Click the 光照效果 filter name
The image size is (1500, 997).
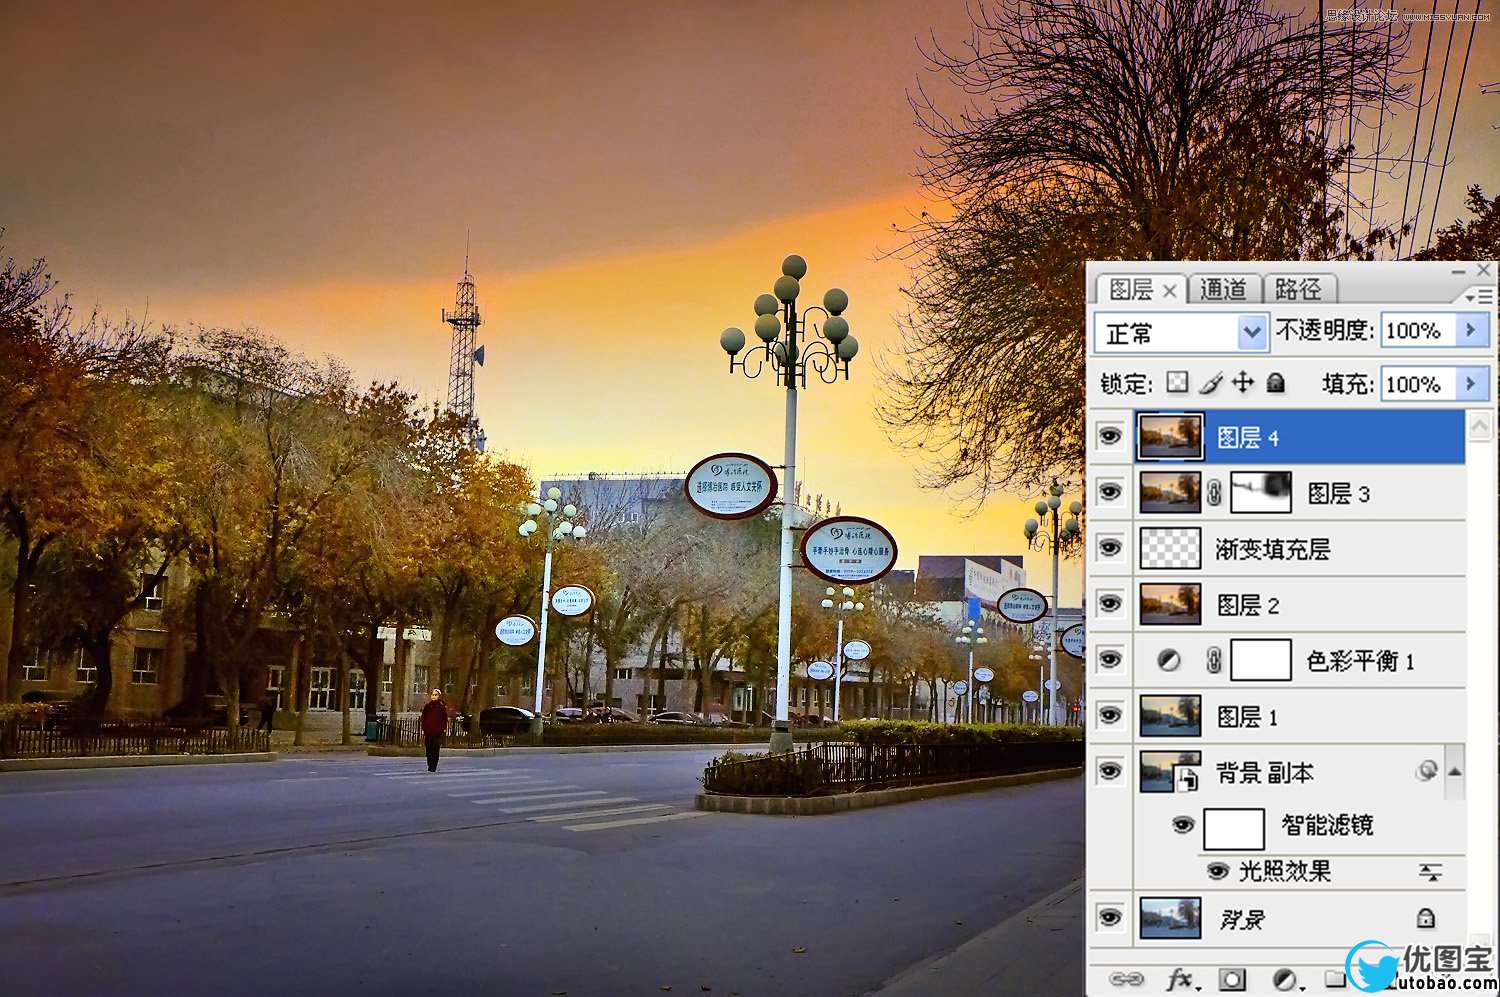[1284, 871]
